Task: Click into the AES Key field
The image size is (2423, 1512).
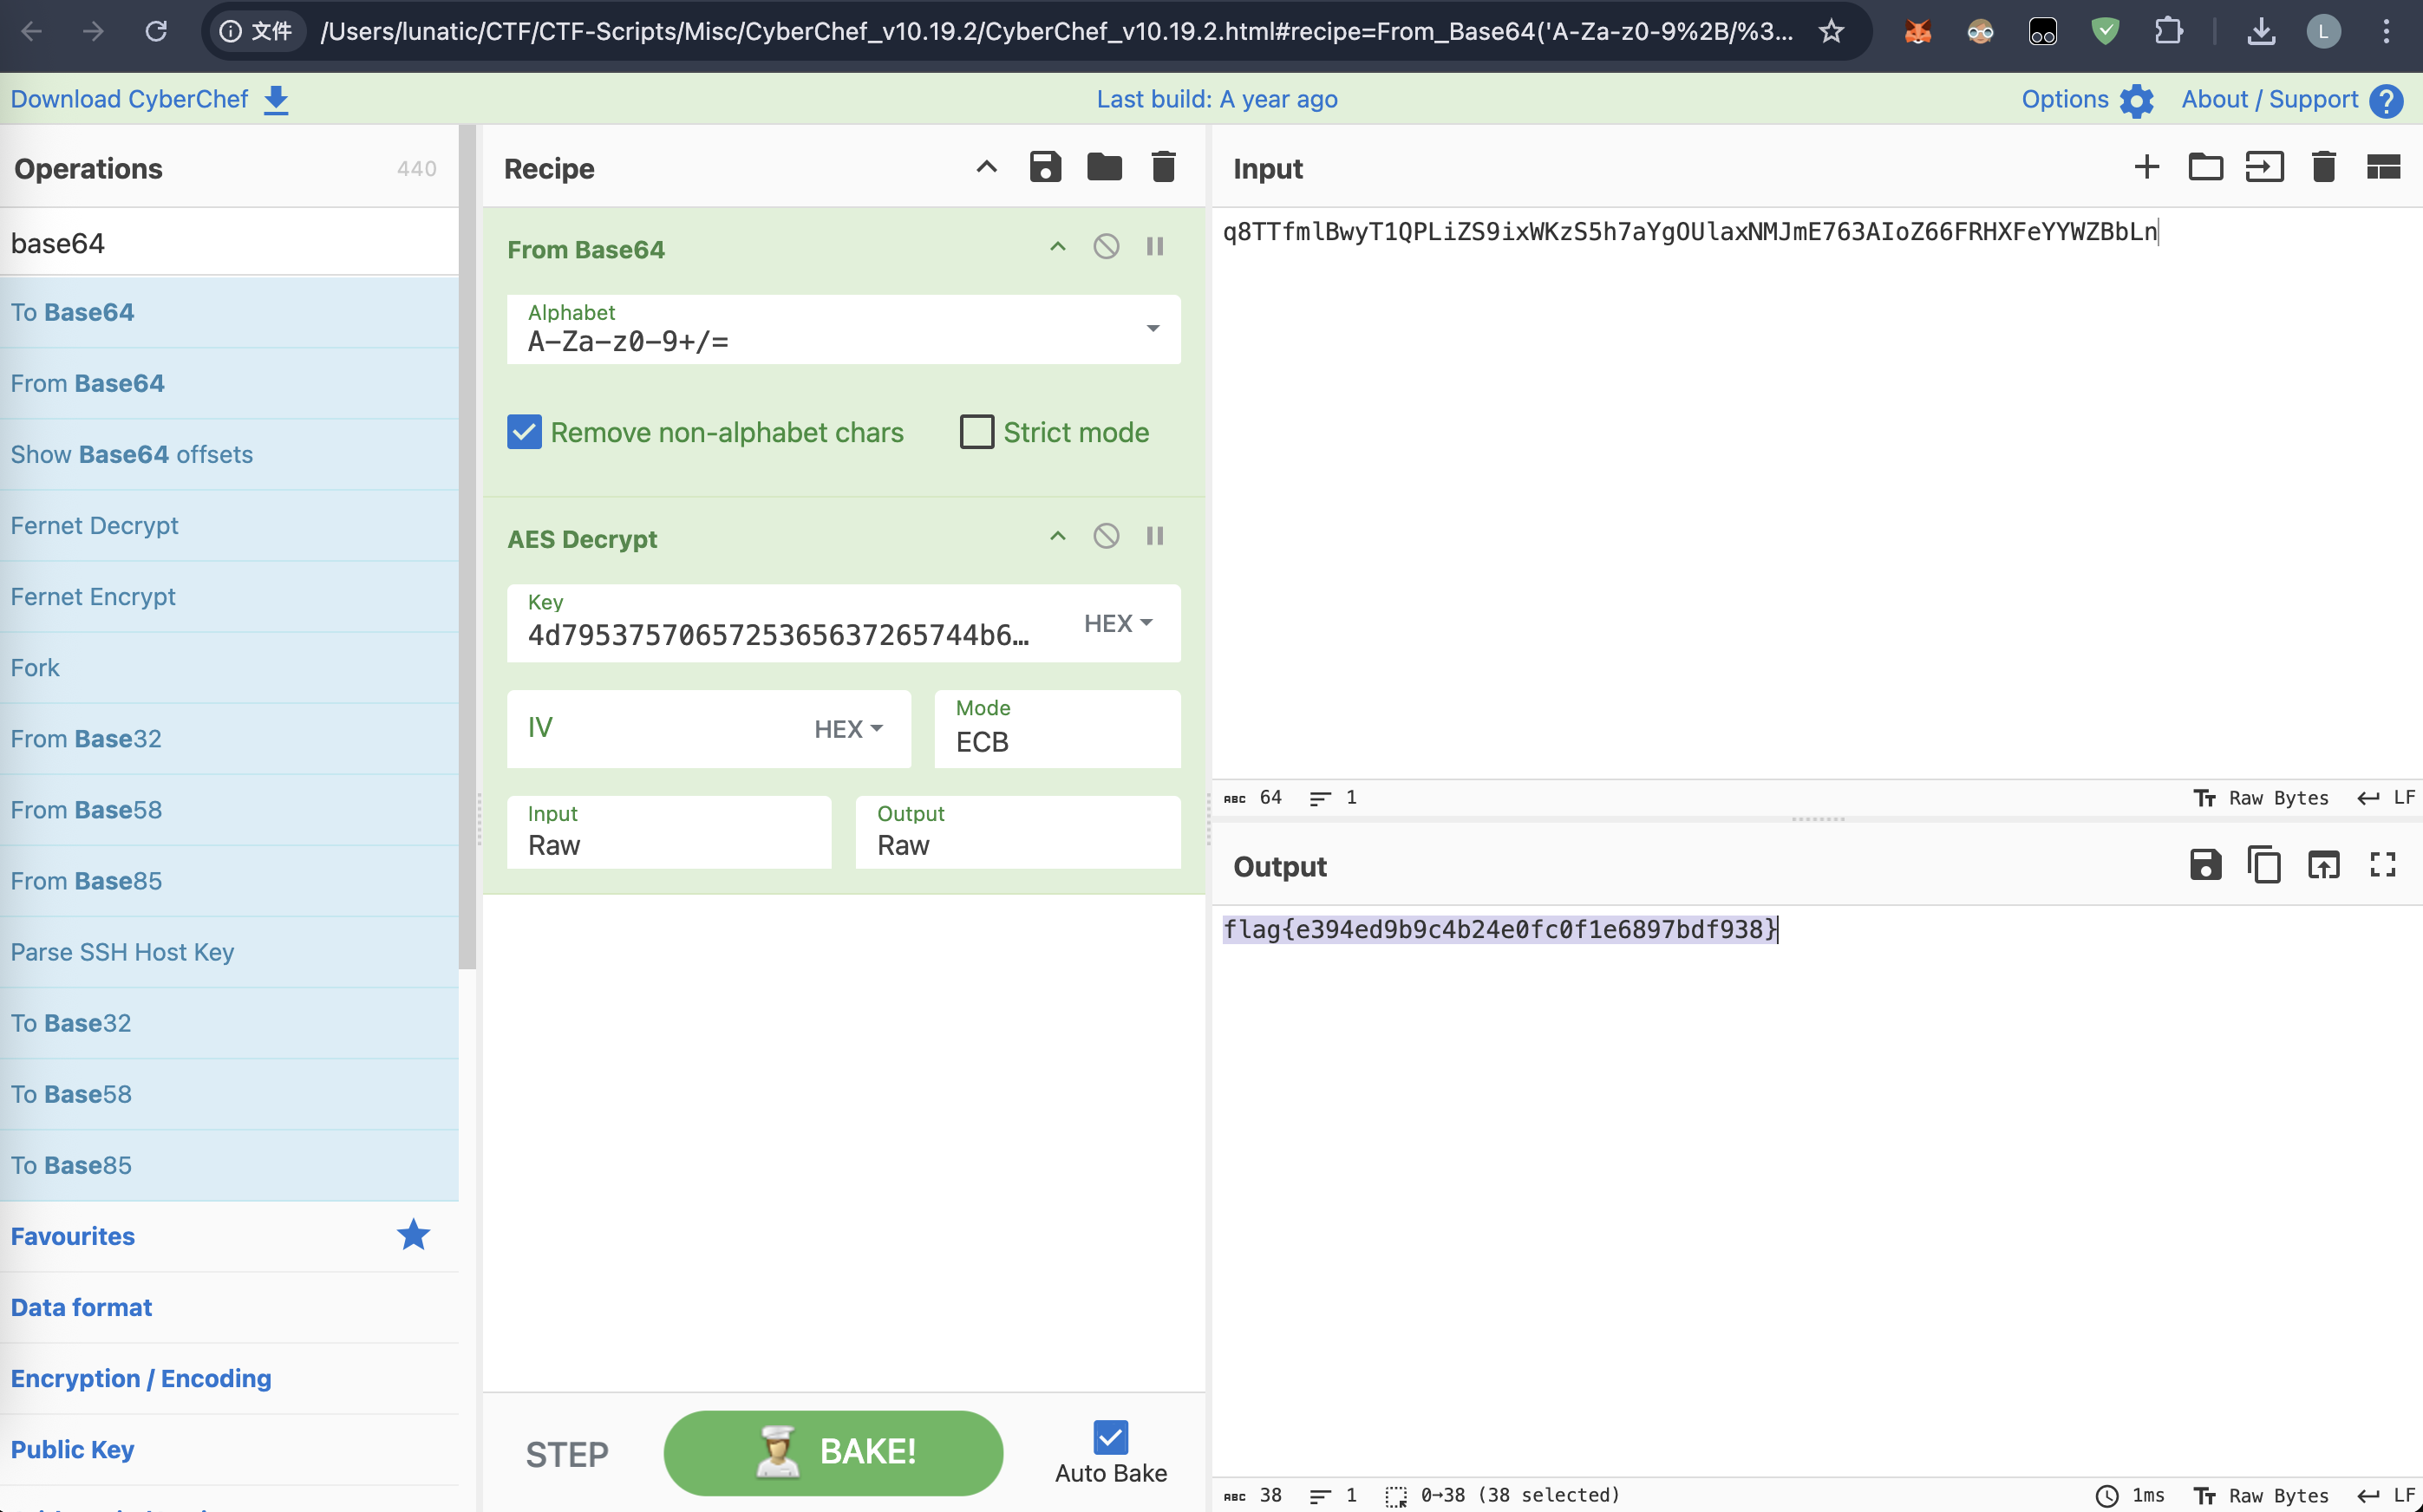Action: pos(780,635)
